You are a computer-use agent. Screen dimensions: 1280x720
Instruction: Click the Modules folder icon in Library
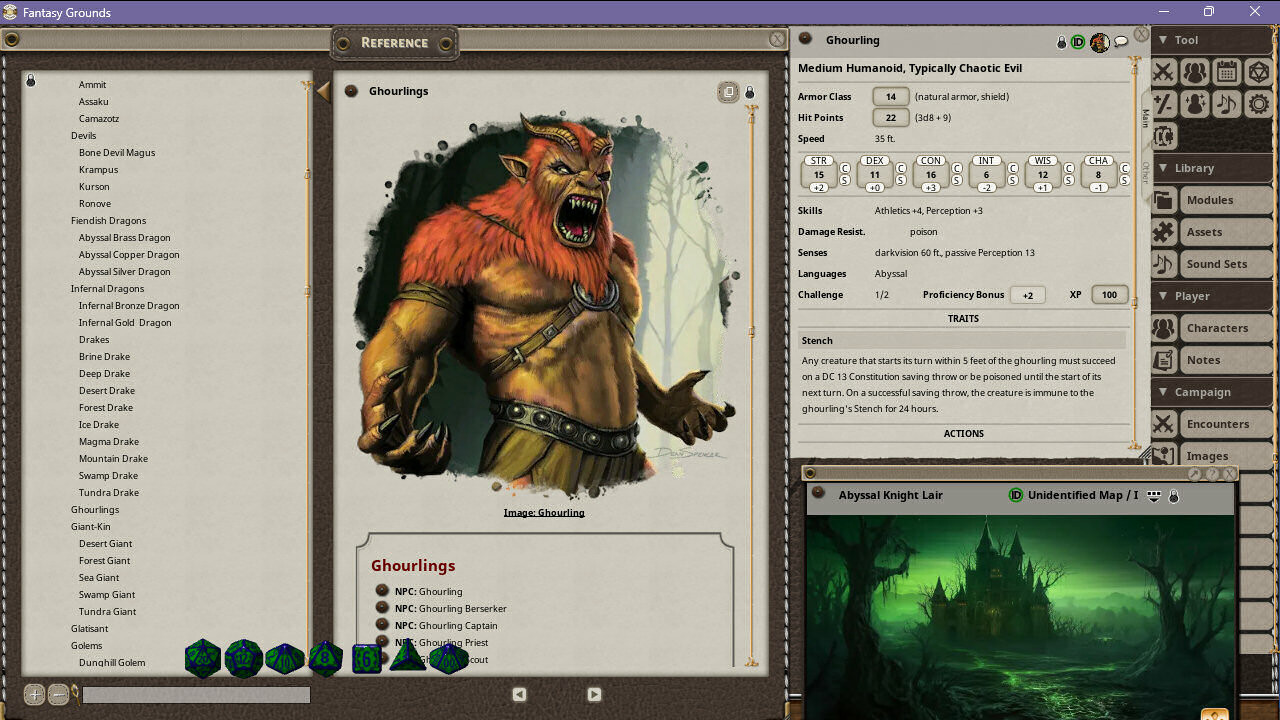[x=1163, y=200]
